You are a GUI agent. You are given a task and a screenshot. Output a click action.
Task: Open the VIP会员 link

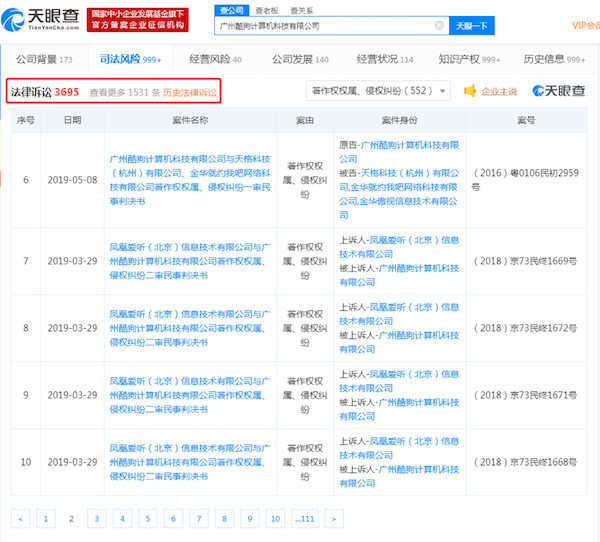tap(585, 25)
